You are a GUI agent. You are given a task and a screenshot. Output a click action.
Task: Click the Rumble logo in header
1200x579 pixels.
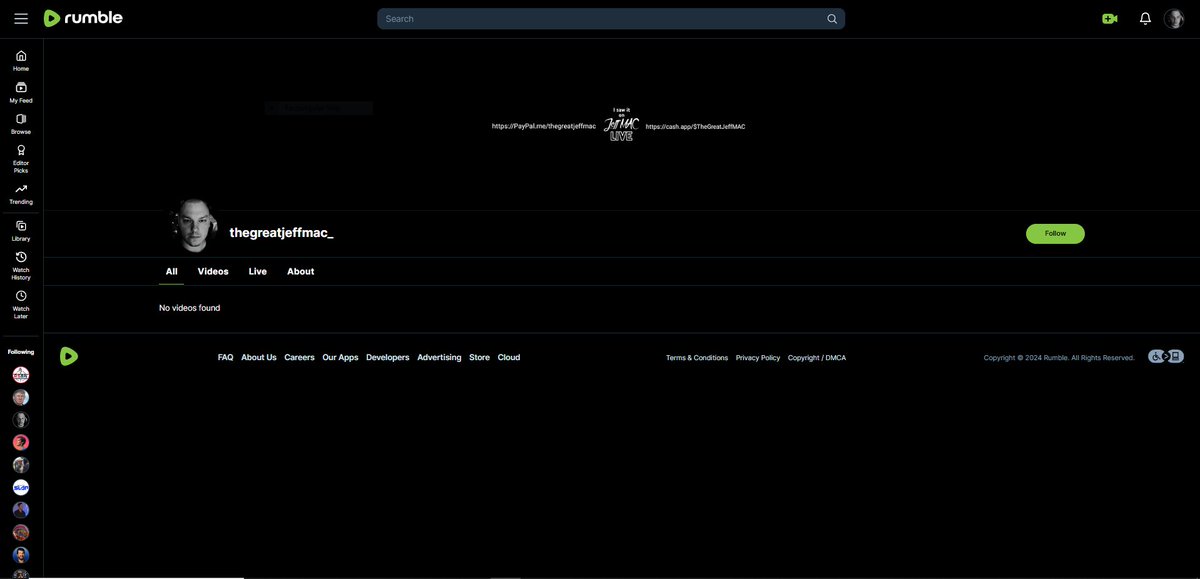tap(83, 18)
